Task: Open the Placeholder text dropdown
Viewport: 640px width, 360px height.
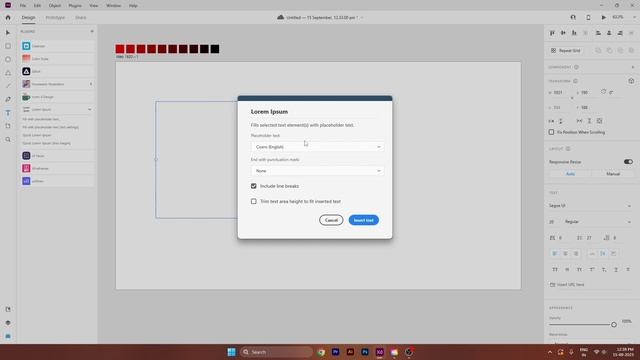Action: (317, 147)
